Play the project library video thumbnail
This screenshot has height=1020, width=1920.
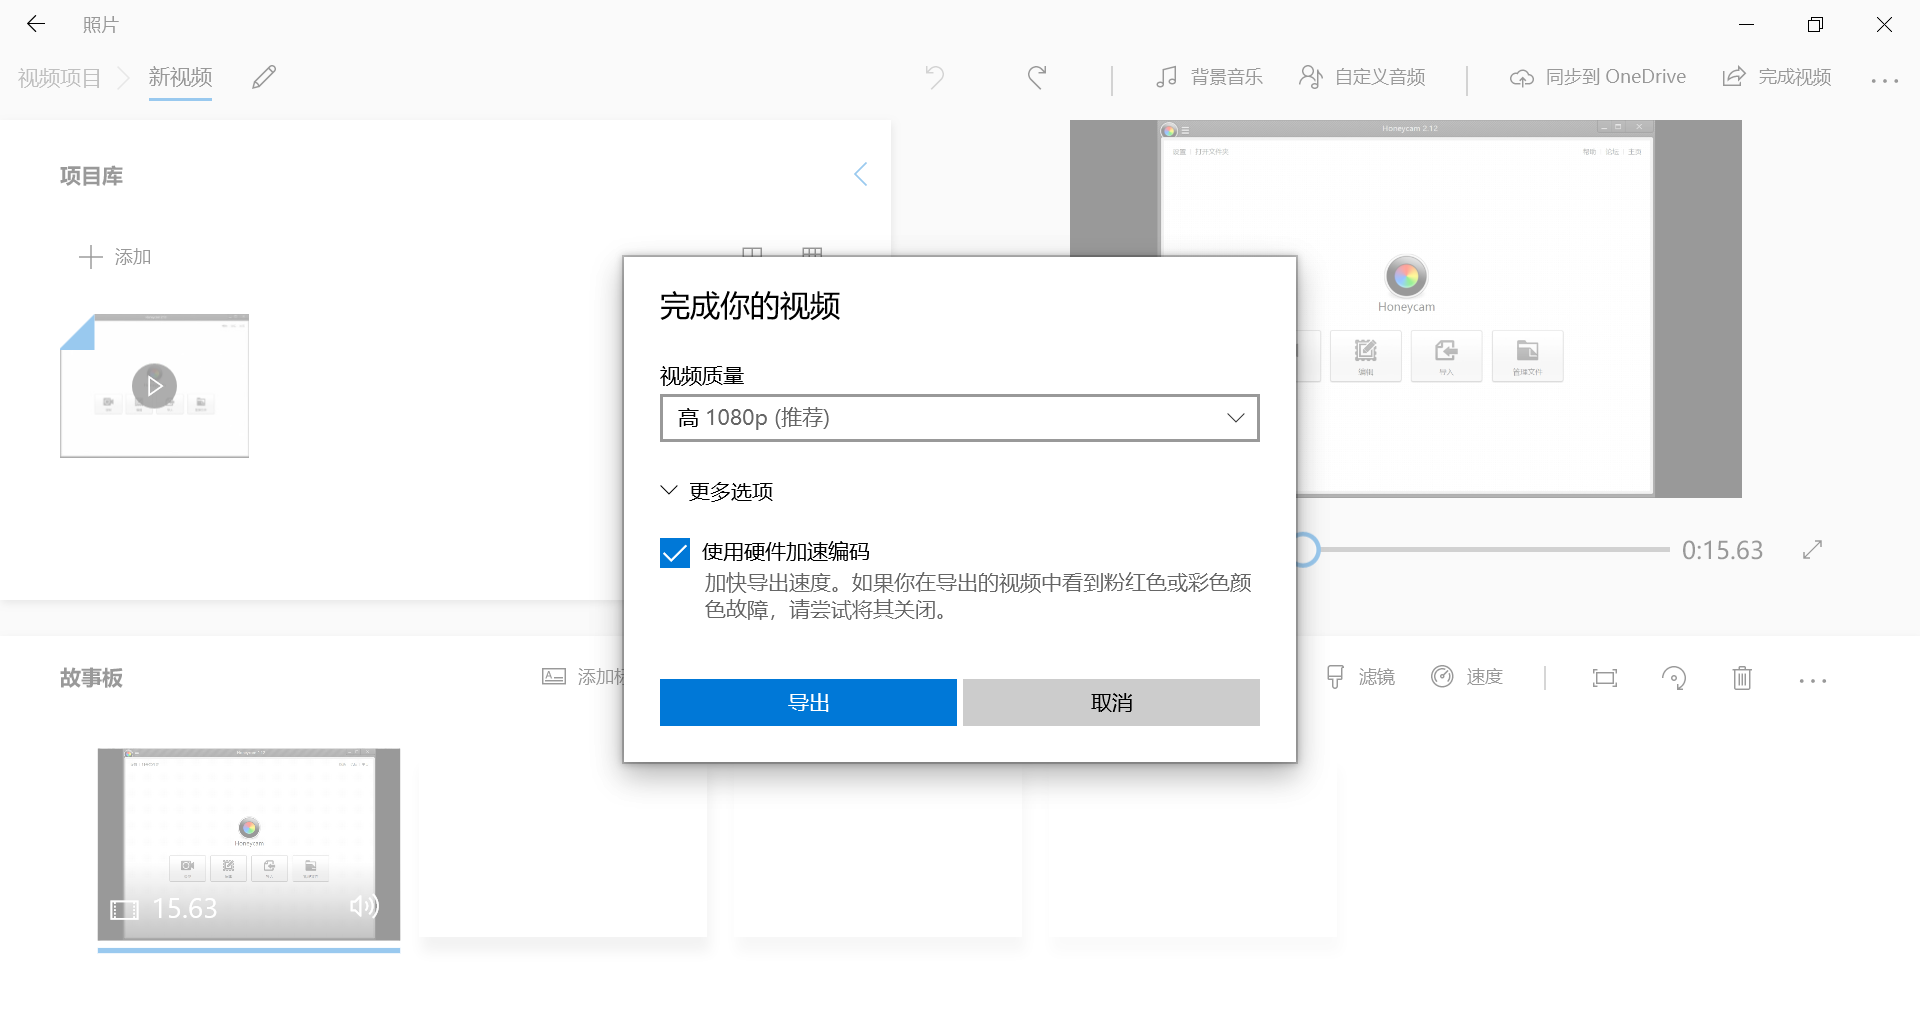(x=154, y=385)
